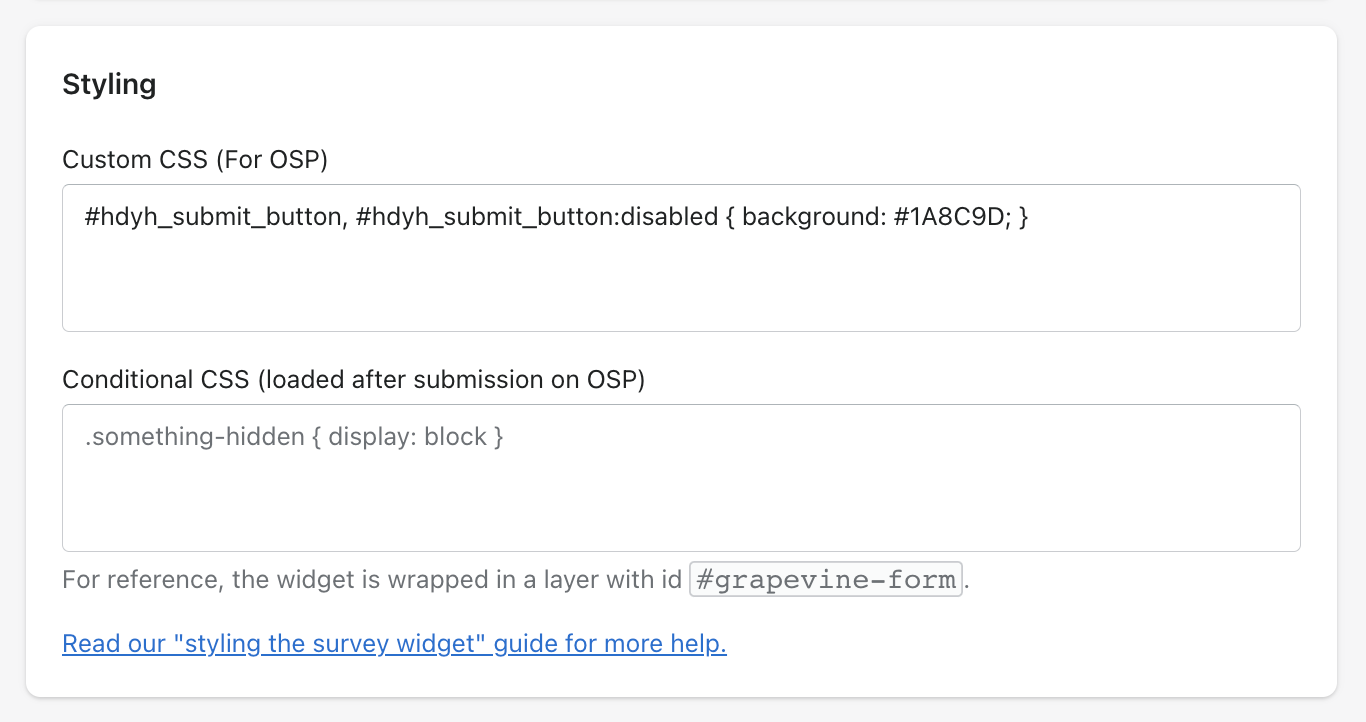Click the "Custom CSS (For OSP)" label
The height and width of the screenshot is (722, 1366).
click(195, 159)
